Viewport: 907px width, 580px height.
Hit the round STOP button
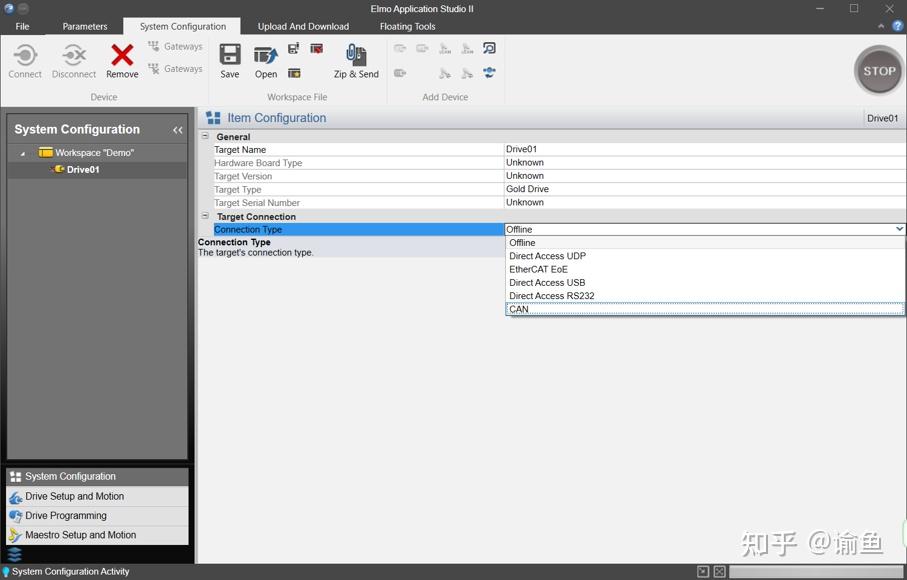[x=879, y=71]
